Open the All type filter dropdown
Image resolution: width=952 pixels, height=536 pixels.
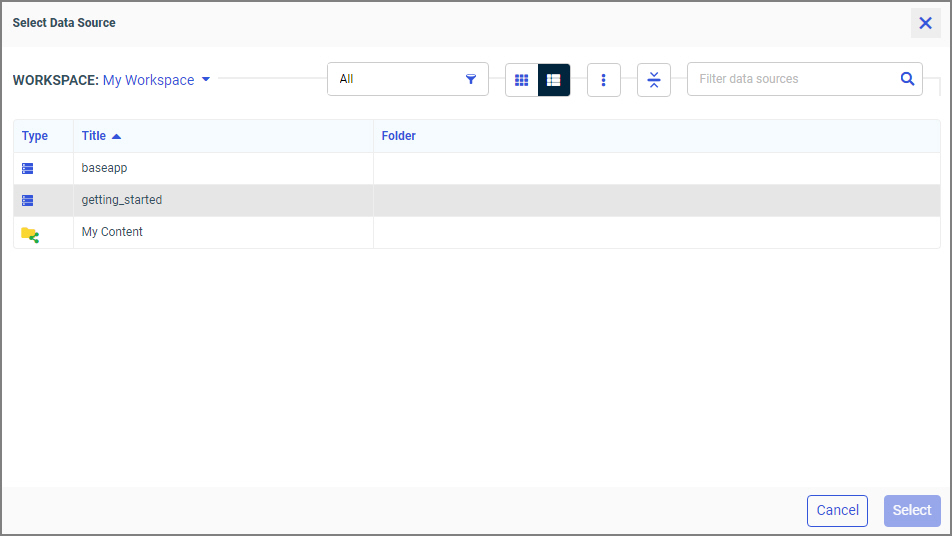pyautogui.click(x=408, y=79)
